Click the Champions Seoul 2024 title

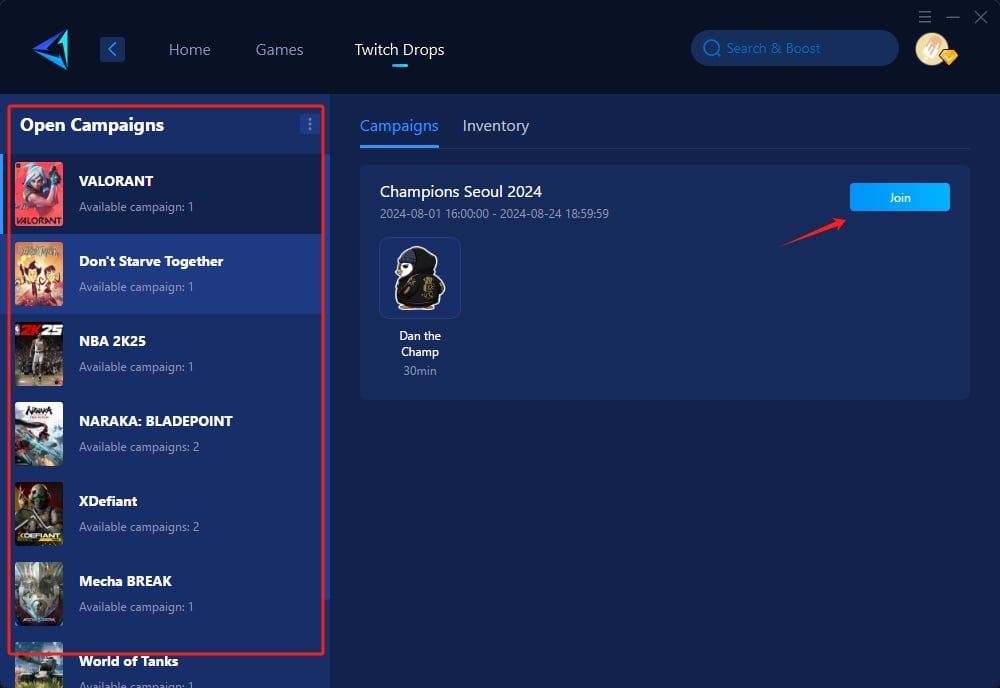[460, 191]
